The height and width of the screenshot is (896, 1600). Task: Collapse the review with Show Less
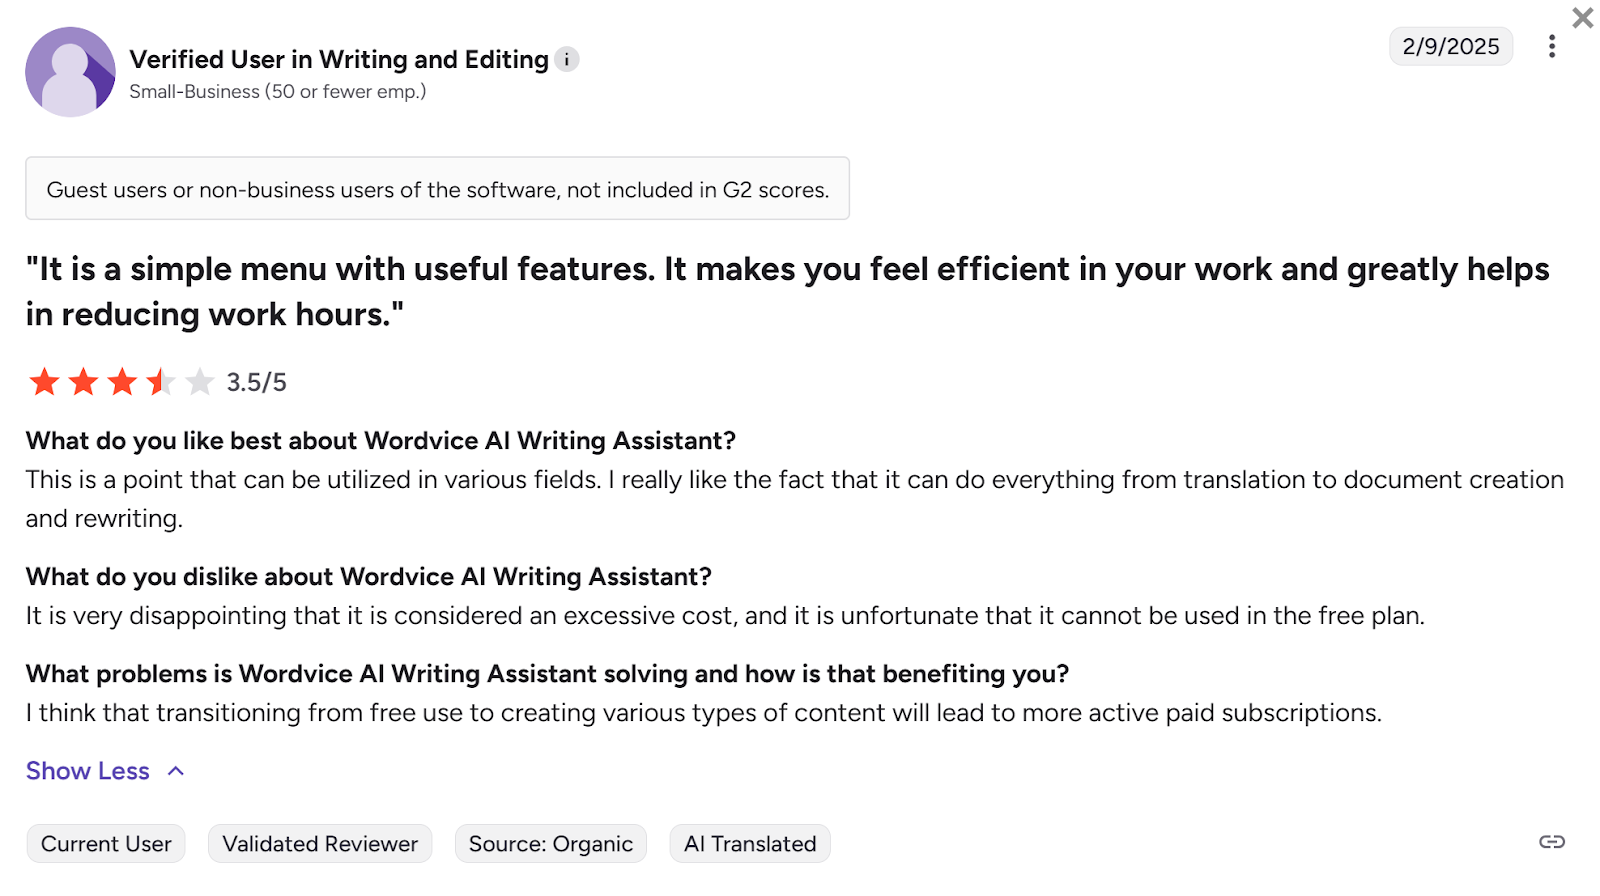[x=87, y=770]
